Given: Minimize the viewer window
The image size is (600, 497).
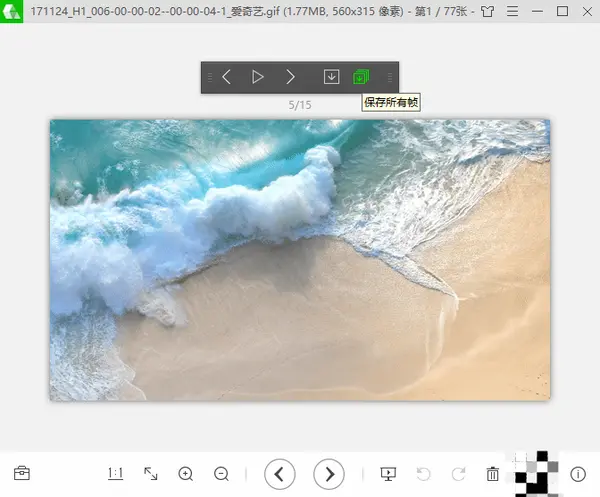Looking at the screenshot, I should pos(537,11).
